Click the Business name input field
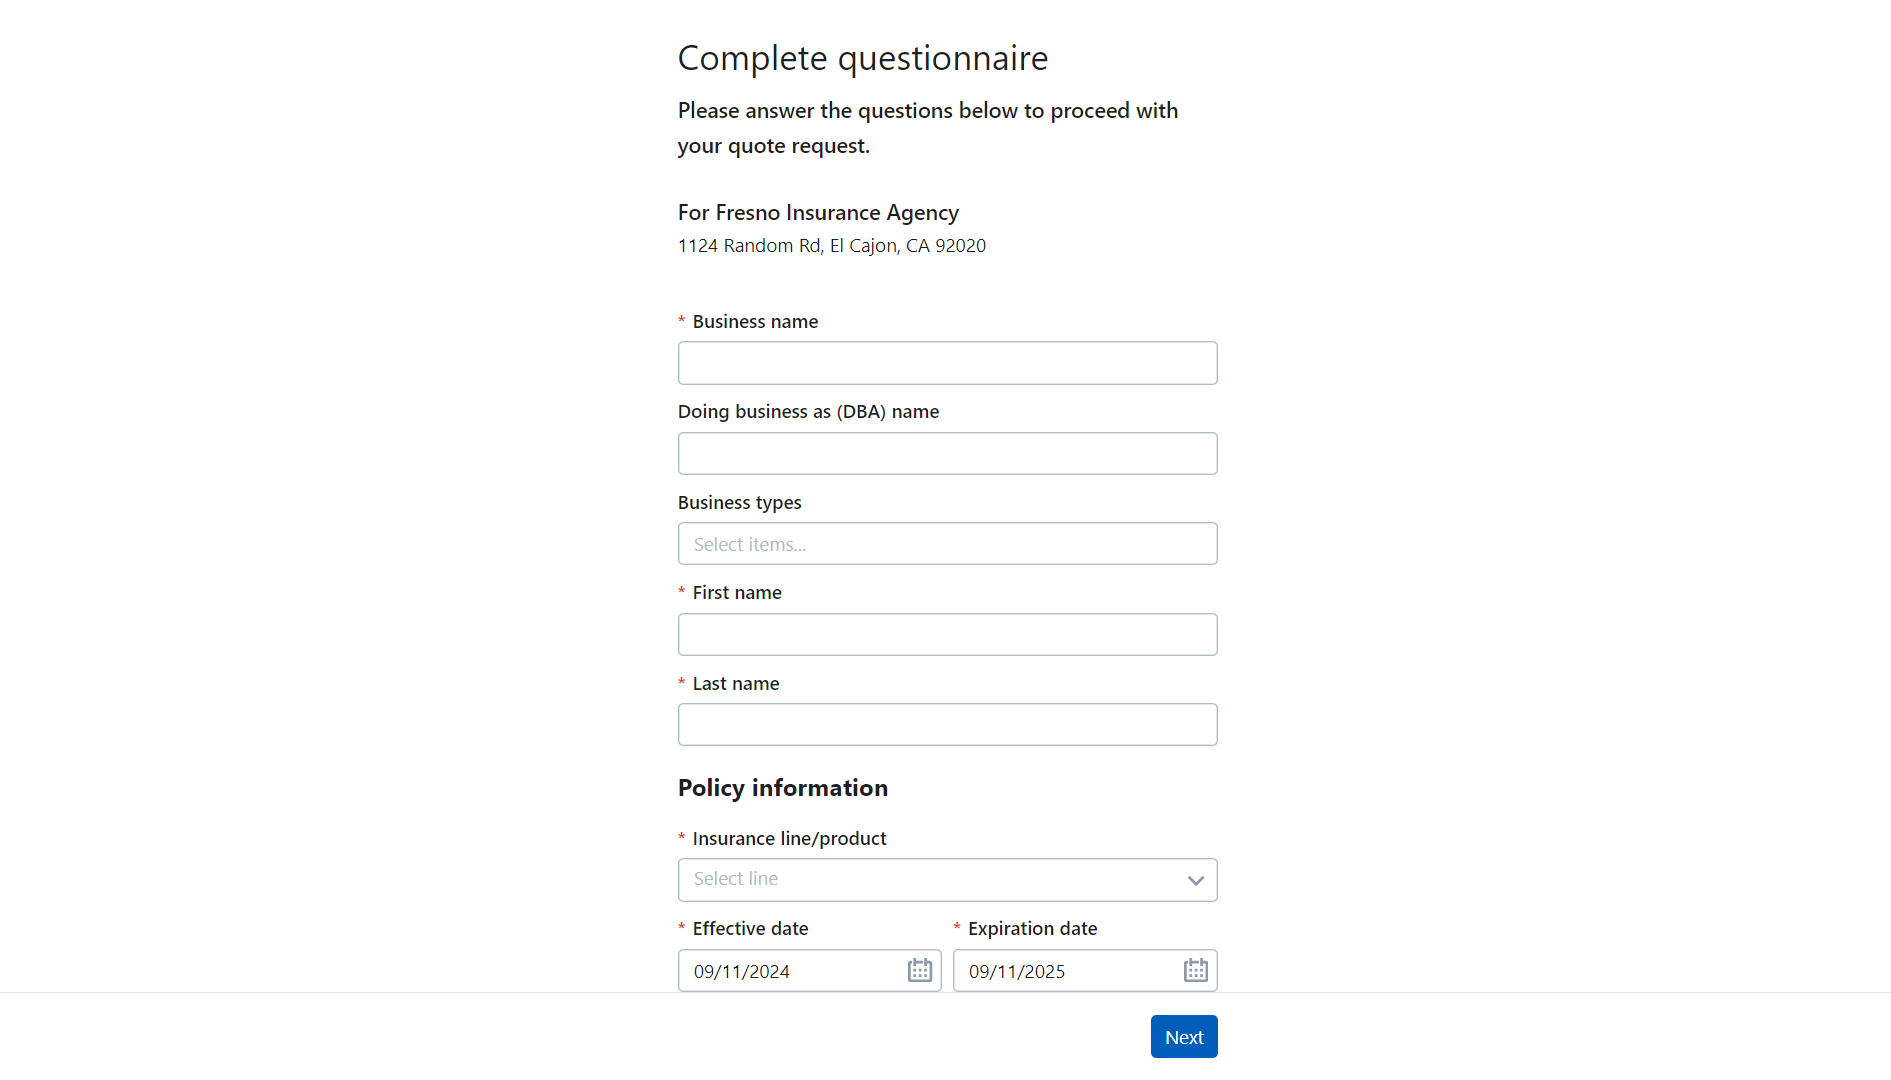 [x=947, y=363]
